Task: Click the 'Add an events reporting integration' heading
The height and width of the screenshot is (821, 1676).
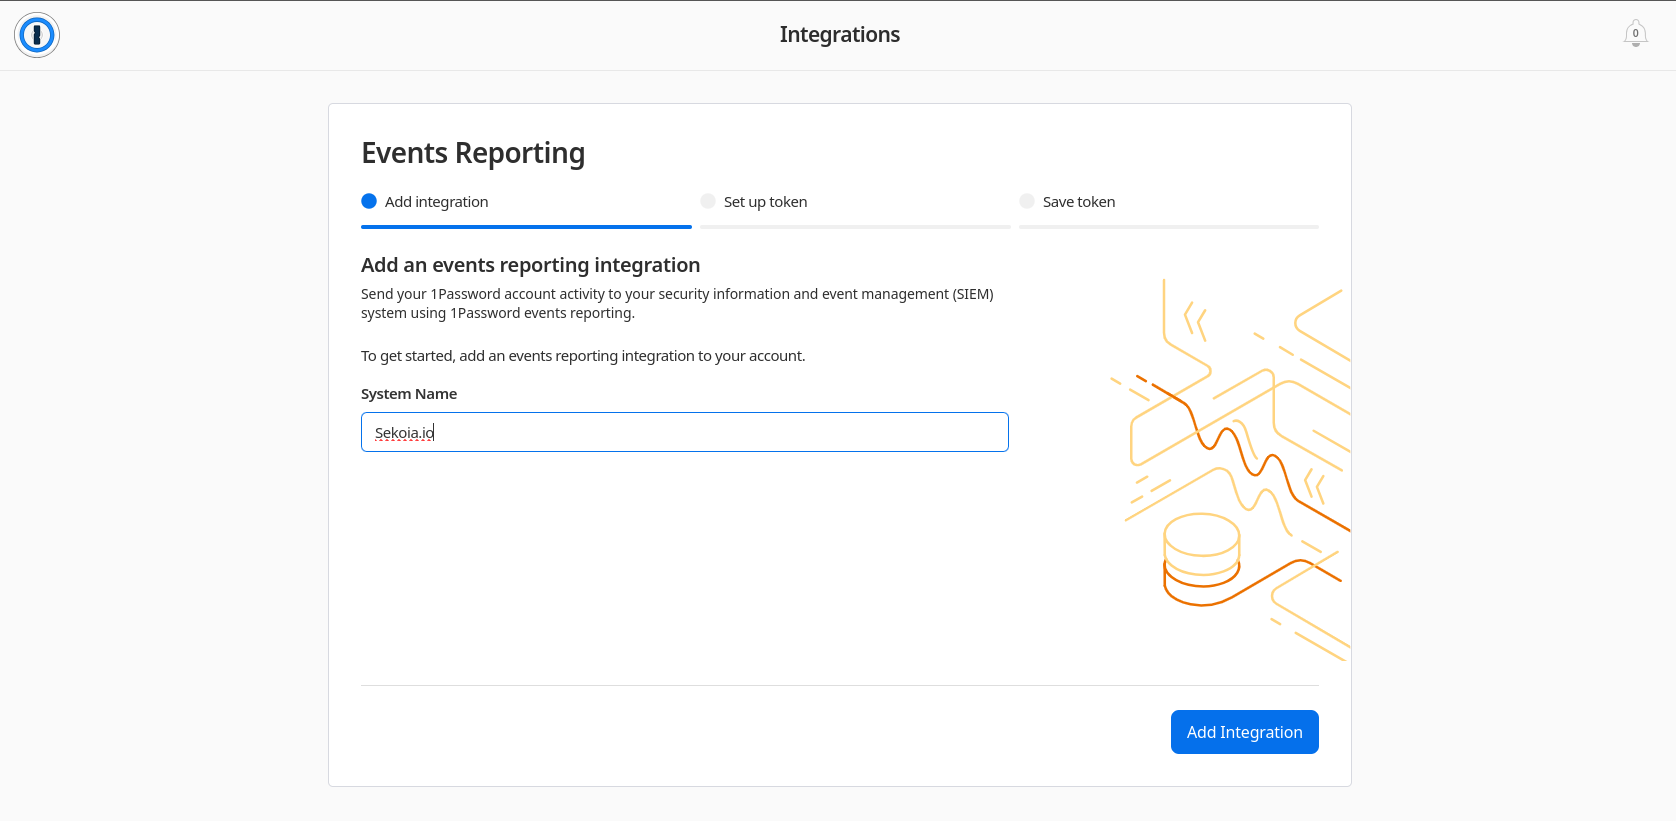Action: pyautogui.click(x=530, y=265)
